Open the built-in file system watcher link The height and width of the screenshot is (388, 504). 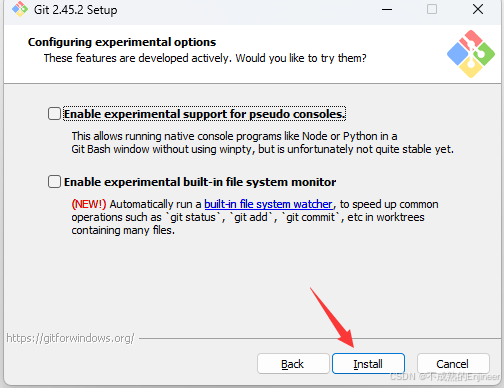coord(268,204)
